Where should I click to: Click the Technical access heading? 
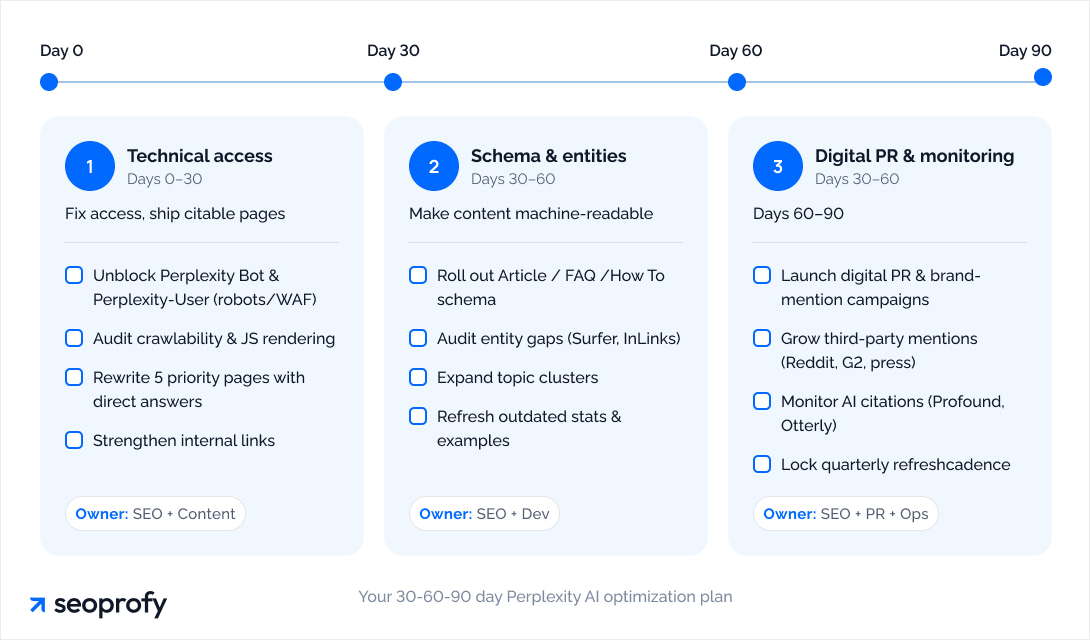click(200, 156)
